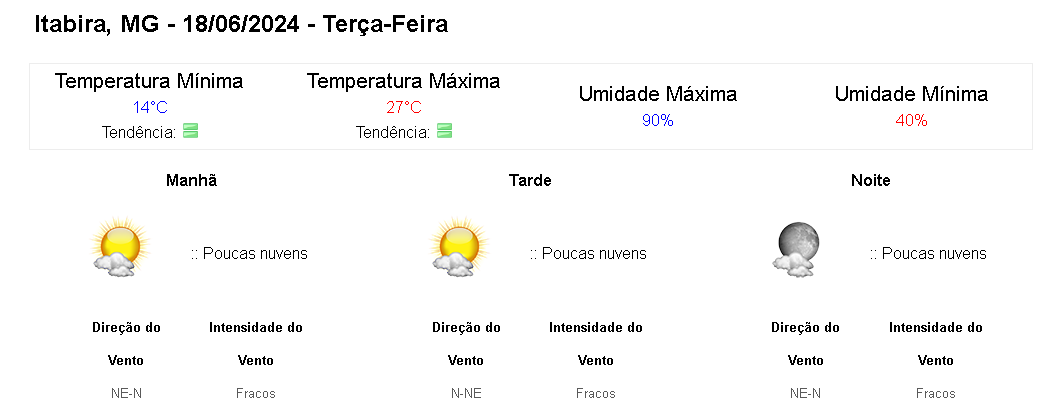Click the night Fracos wind intensity value
1061x417 pixels.
935,394
